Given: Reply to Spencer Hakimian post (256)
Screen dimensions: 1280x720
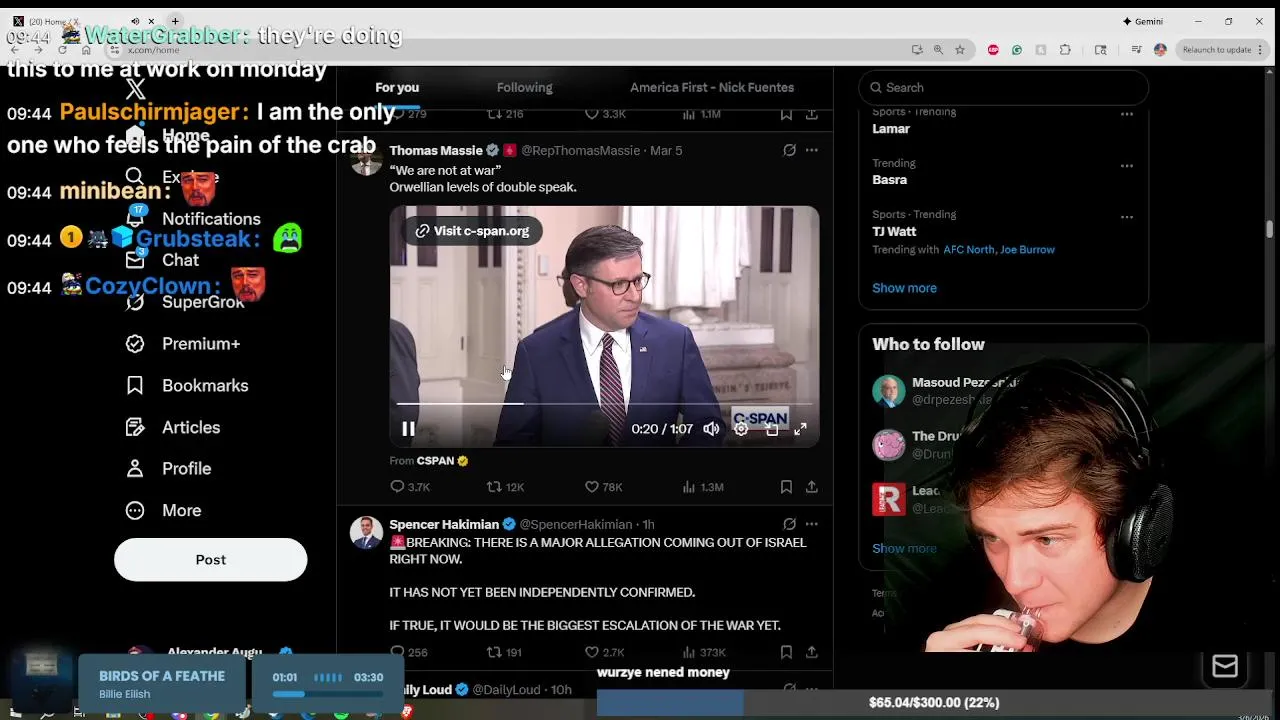Looking at the screenshot, I should click(x=408, y=652).
